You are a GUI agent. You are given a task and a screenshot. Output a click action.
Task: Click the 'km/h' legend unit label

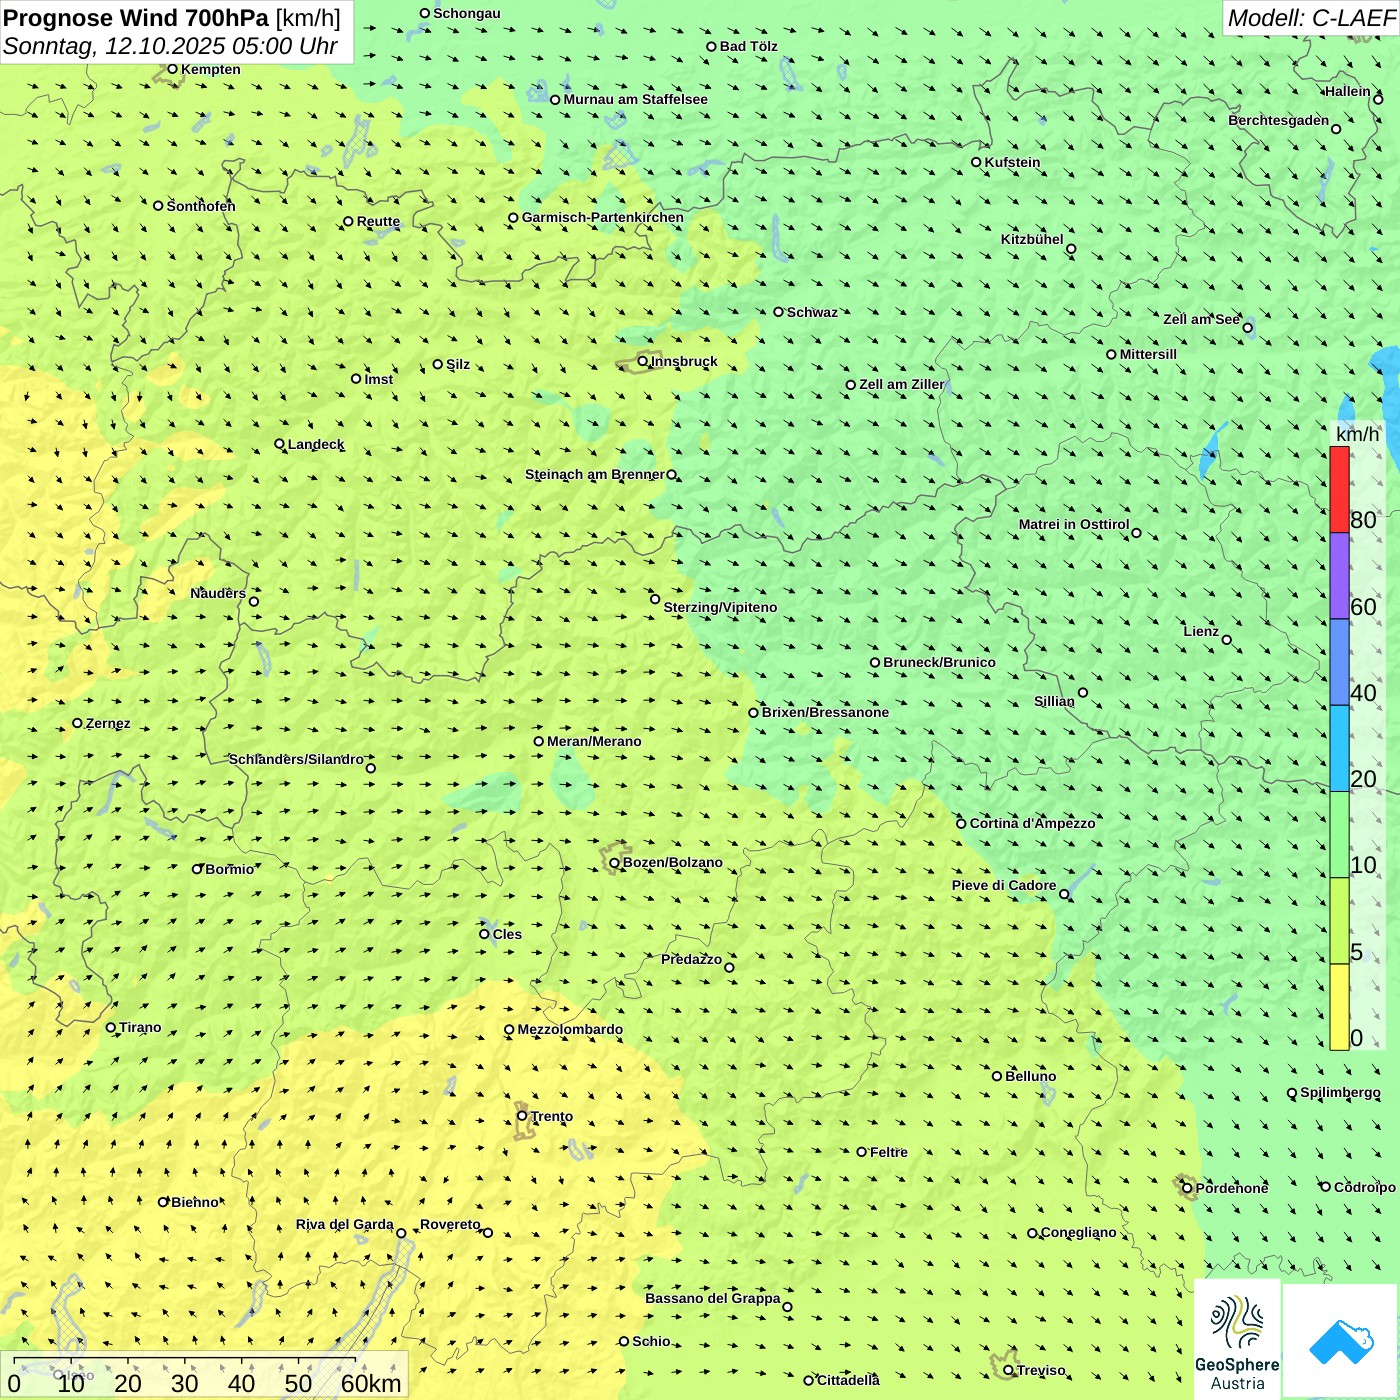tap(1357, 434)
